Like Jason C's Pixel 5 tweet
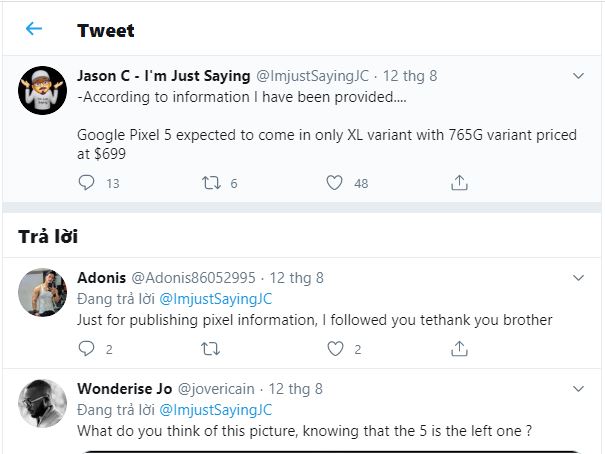The height and width of the screenshot is (454, 605). 335,183
